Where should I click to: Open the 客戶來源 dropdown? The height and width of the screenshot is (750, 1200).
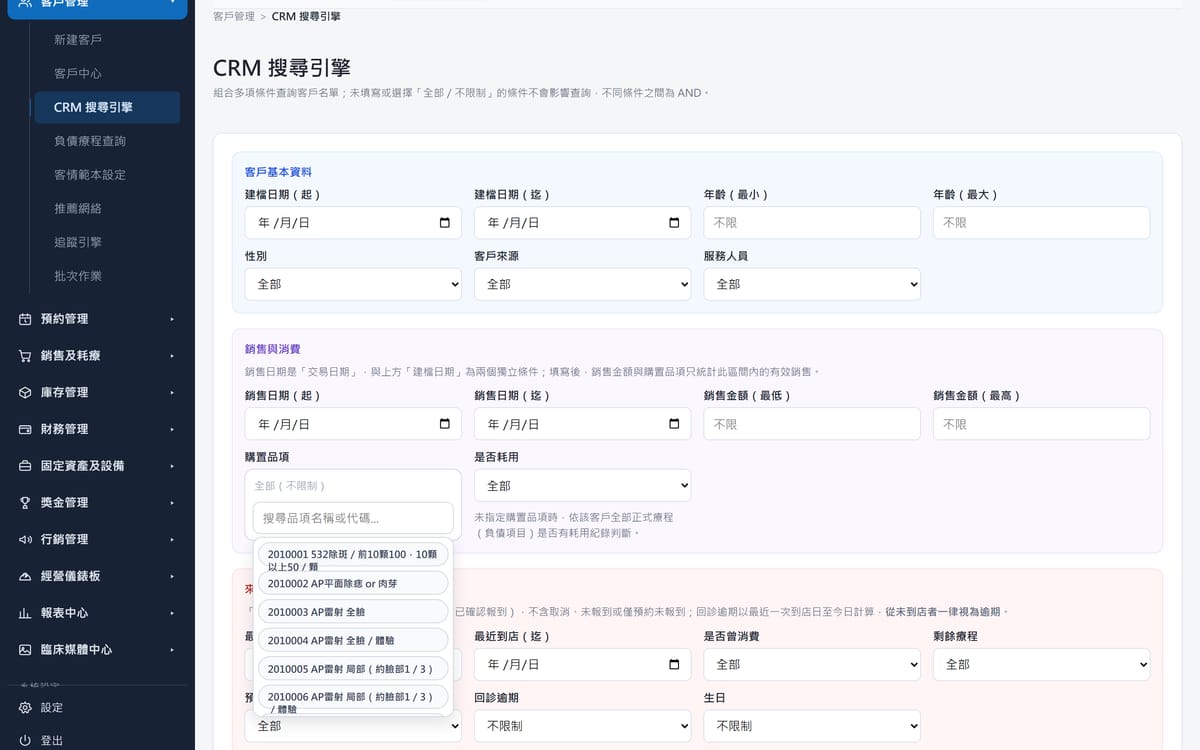pos(582,284)
